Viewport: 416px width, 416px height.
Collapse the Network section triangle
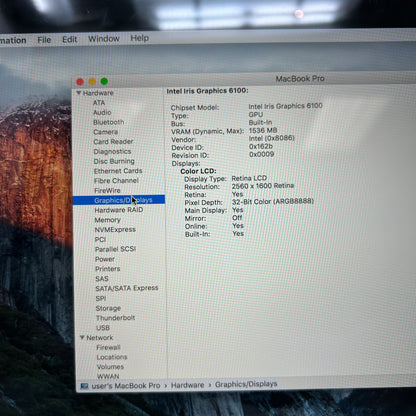coord(82,337)
